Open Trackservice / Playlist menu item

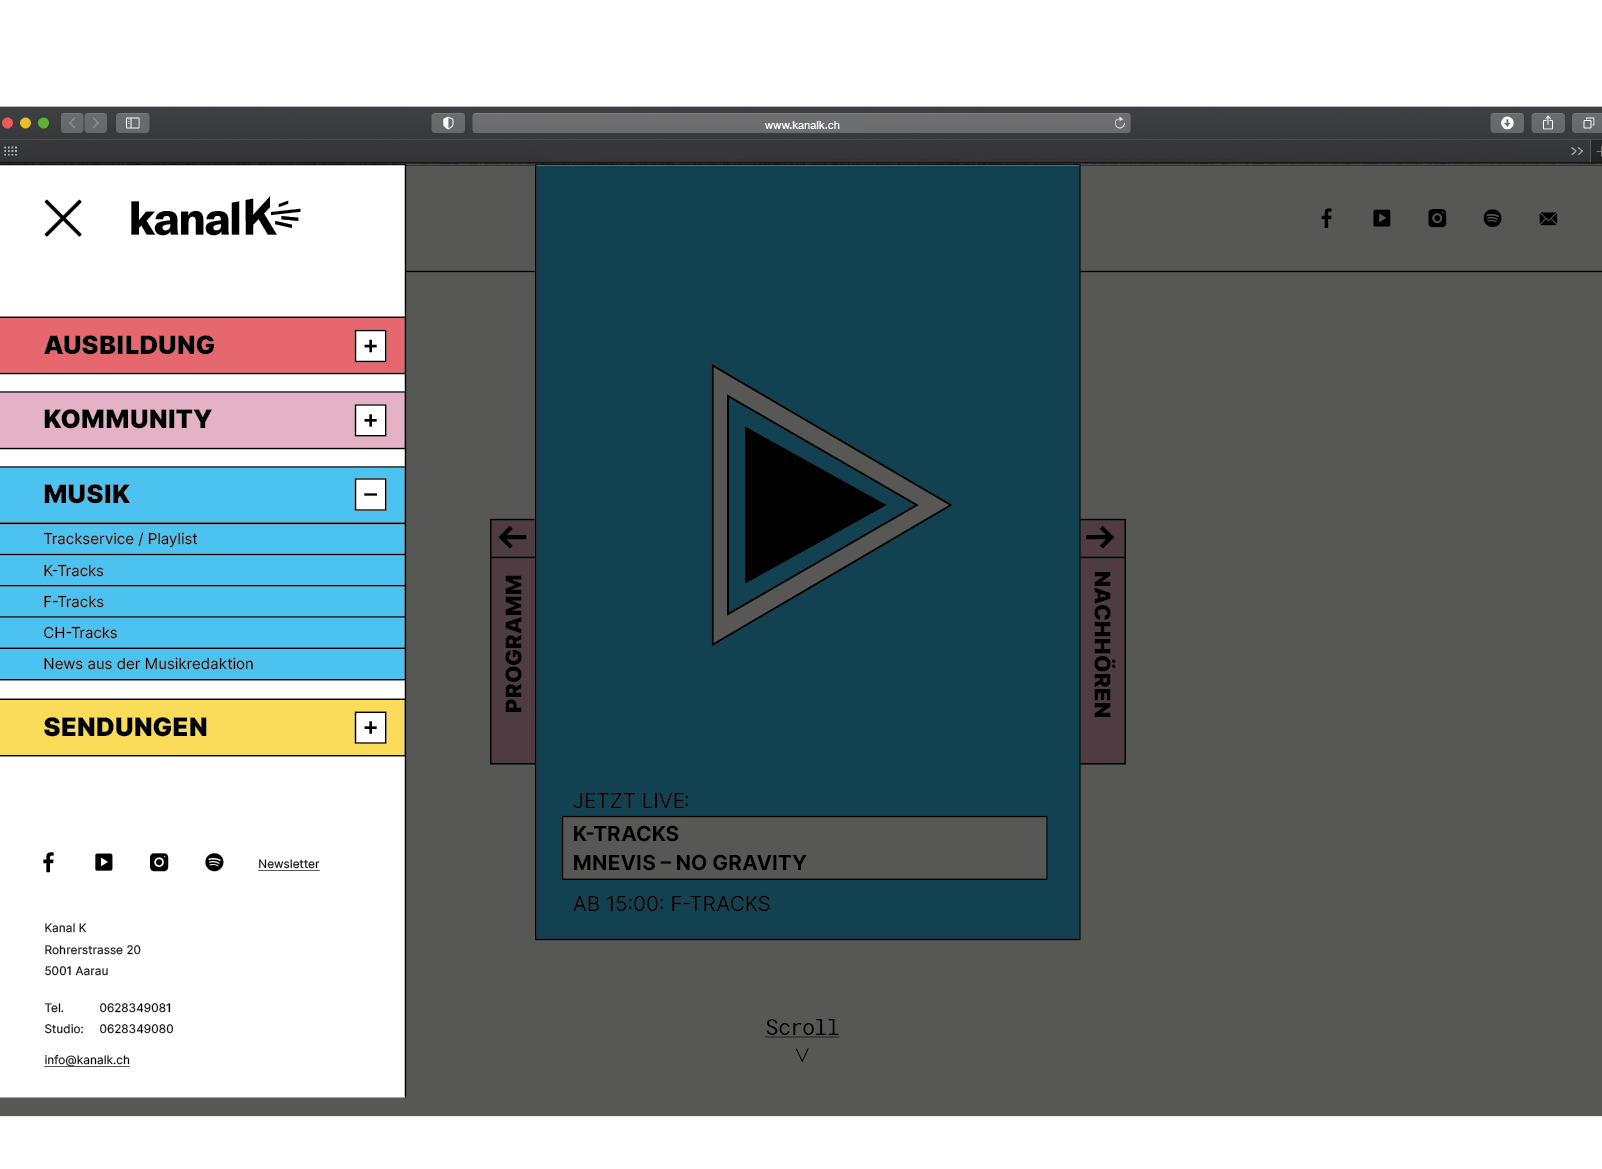(120, 539)
